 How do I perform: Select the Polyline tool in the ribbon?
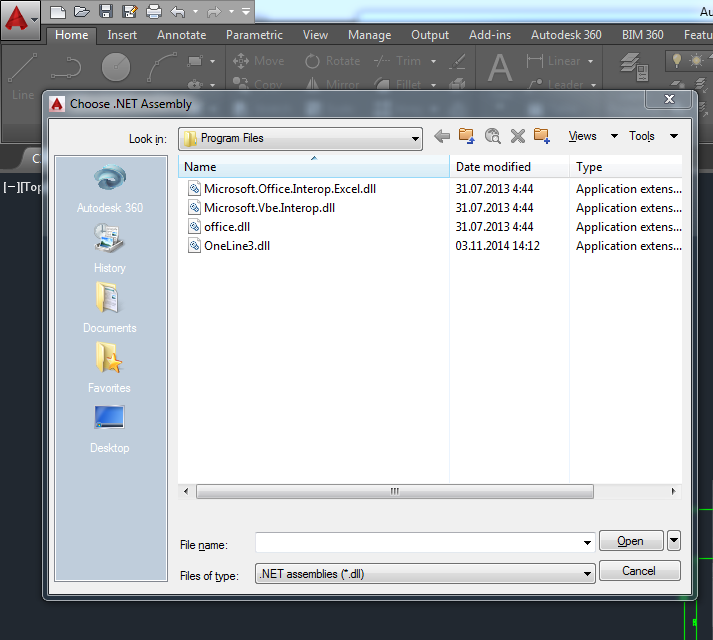[x=66, y=67]
